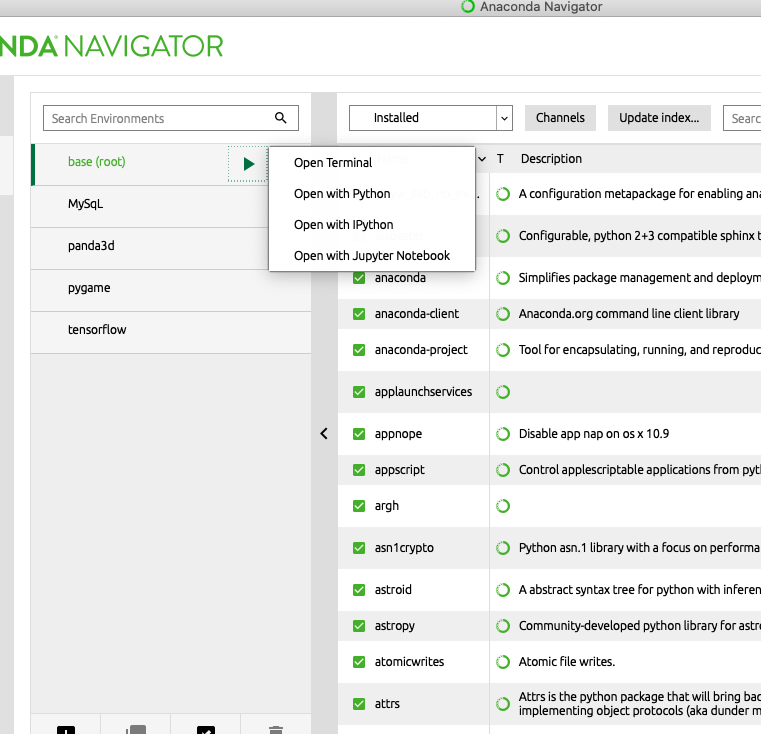Click the status circle for applaunchservices

(503, 392)
